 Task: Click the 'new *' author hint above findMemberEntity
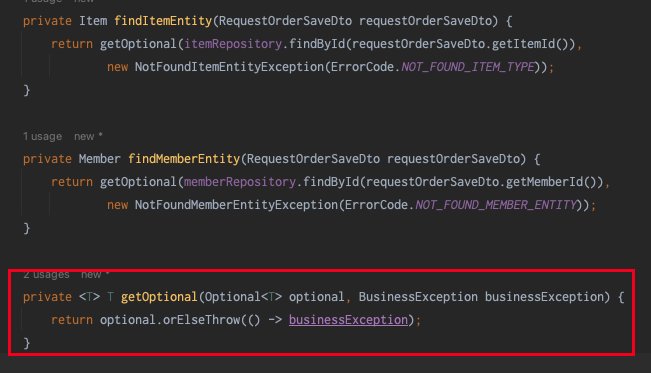pyautogui.click(x=88, y=136)
